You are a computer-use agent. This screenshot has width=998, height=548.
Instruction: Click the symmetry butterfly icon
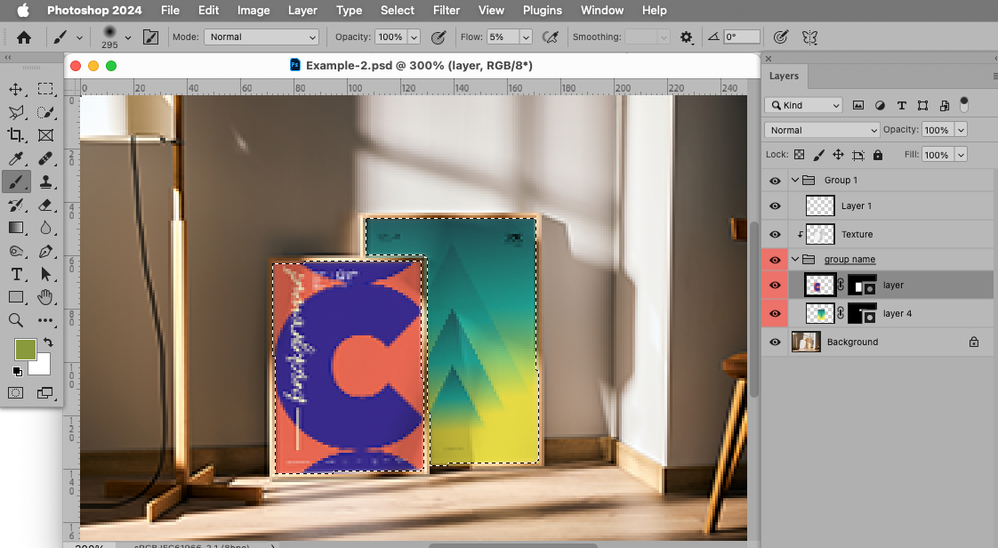click(x=810, y=38)
